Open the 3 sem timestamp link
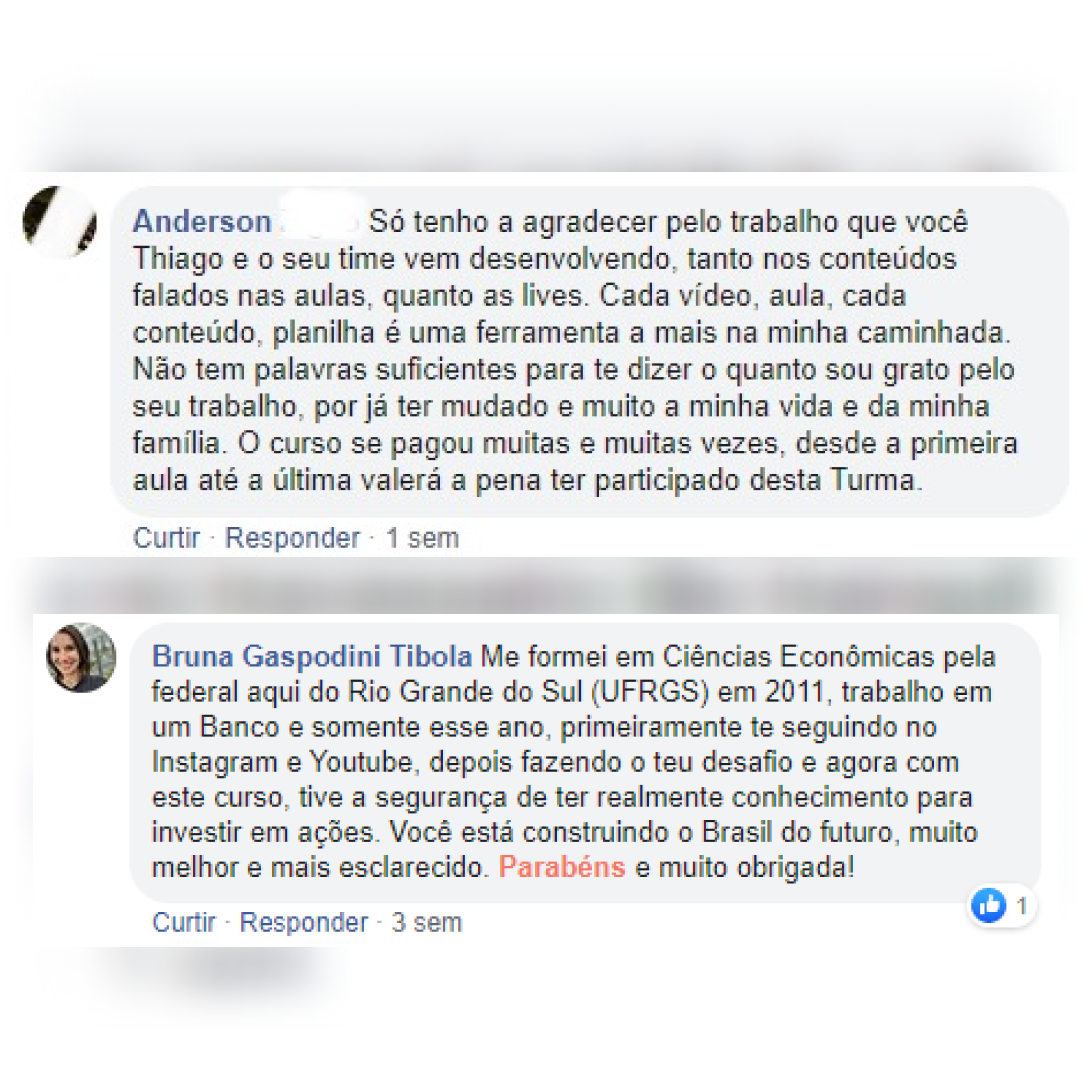Viewport: 1092px width, 1080px height. pyautogui.click(x=427, y=922)
